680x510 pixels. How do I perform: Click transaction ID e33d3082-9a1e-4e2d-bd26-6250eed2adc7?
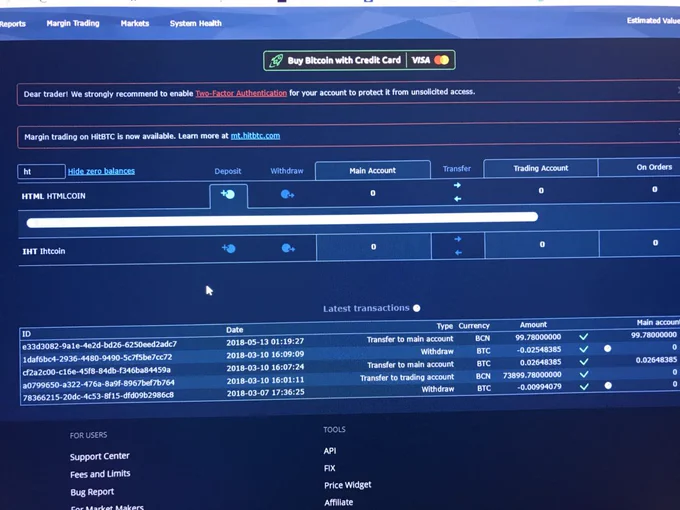click(100, 345)
